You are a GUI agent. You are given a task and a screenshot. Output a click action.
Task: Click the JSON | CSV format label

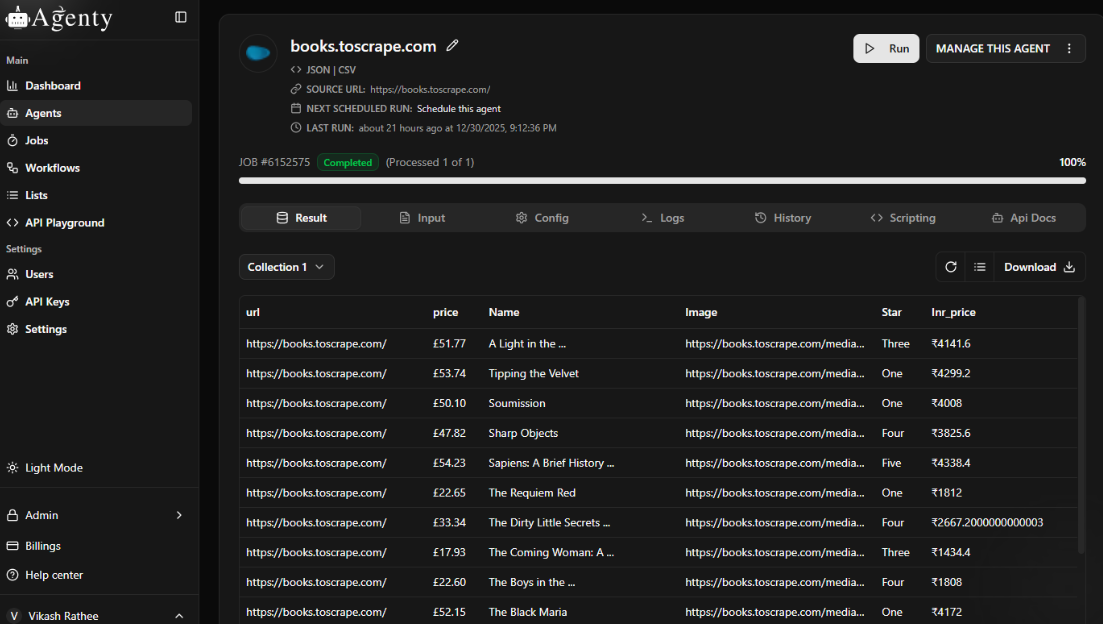point(331,70)
